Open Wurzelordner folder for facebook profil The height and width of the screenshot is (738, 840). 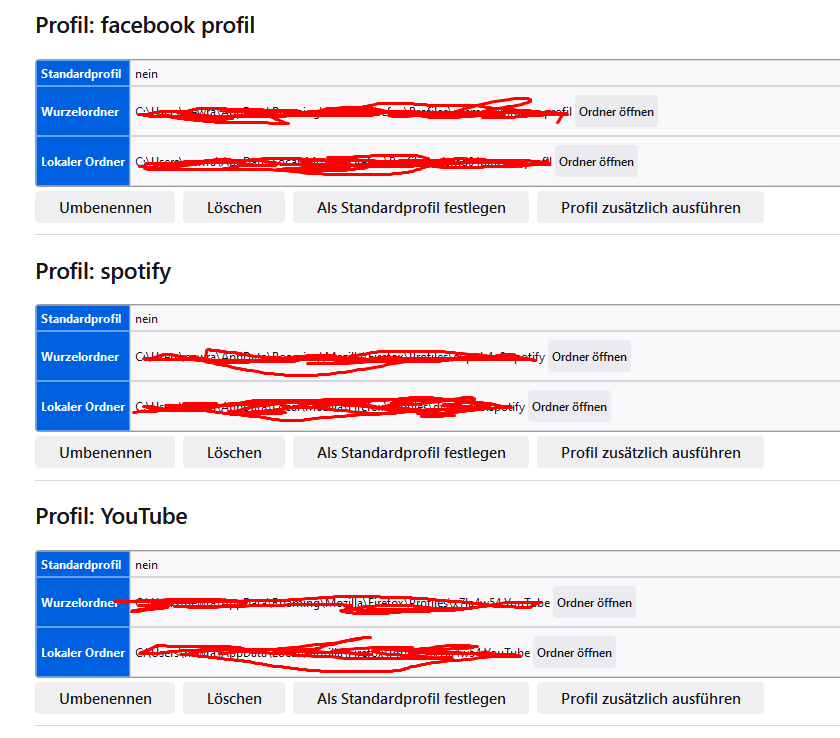[616, 111]
